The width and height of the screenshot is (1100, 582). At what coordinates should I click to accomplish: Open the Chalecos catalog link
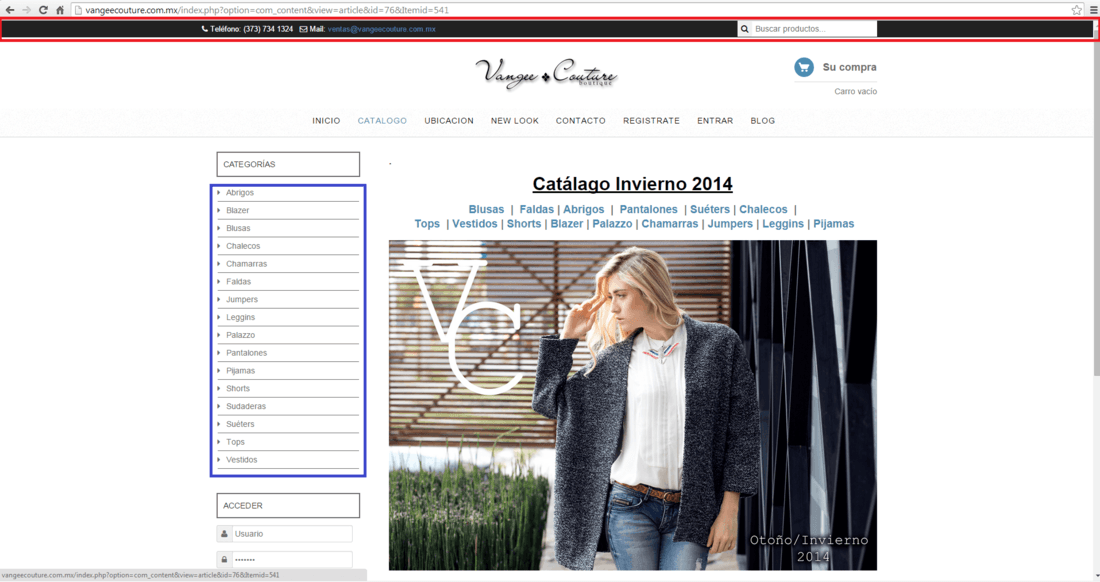pos(763,209)
